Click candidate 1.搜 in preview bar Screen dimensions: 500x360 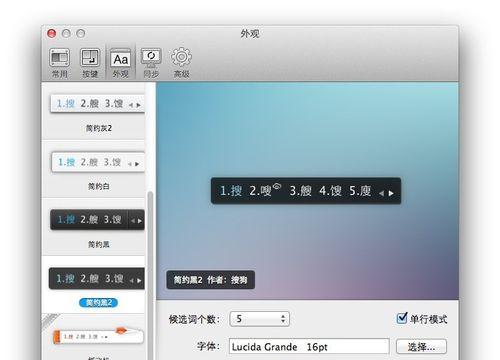pyautogui.click(x=231, y=191)
